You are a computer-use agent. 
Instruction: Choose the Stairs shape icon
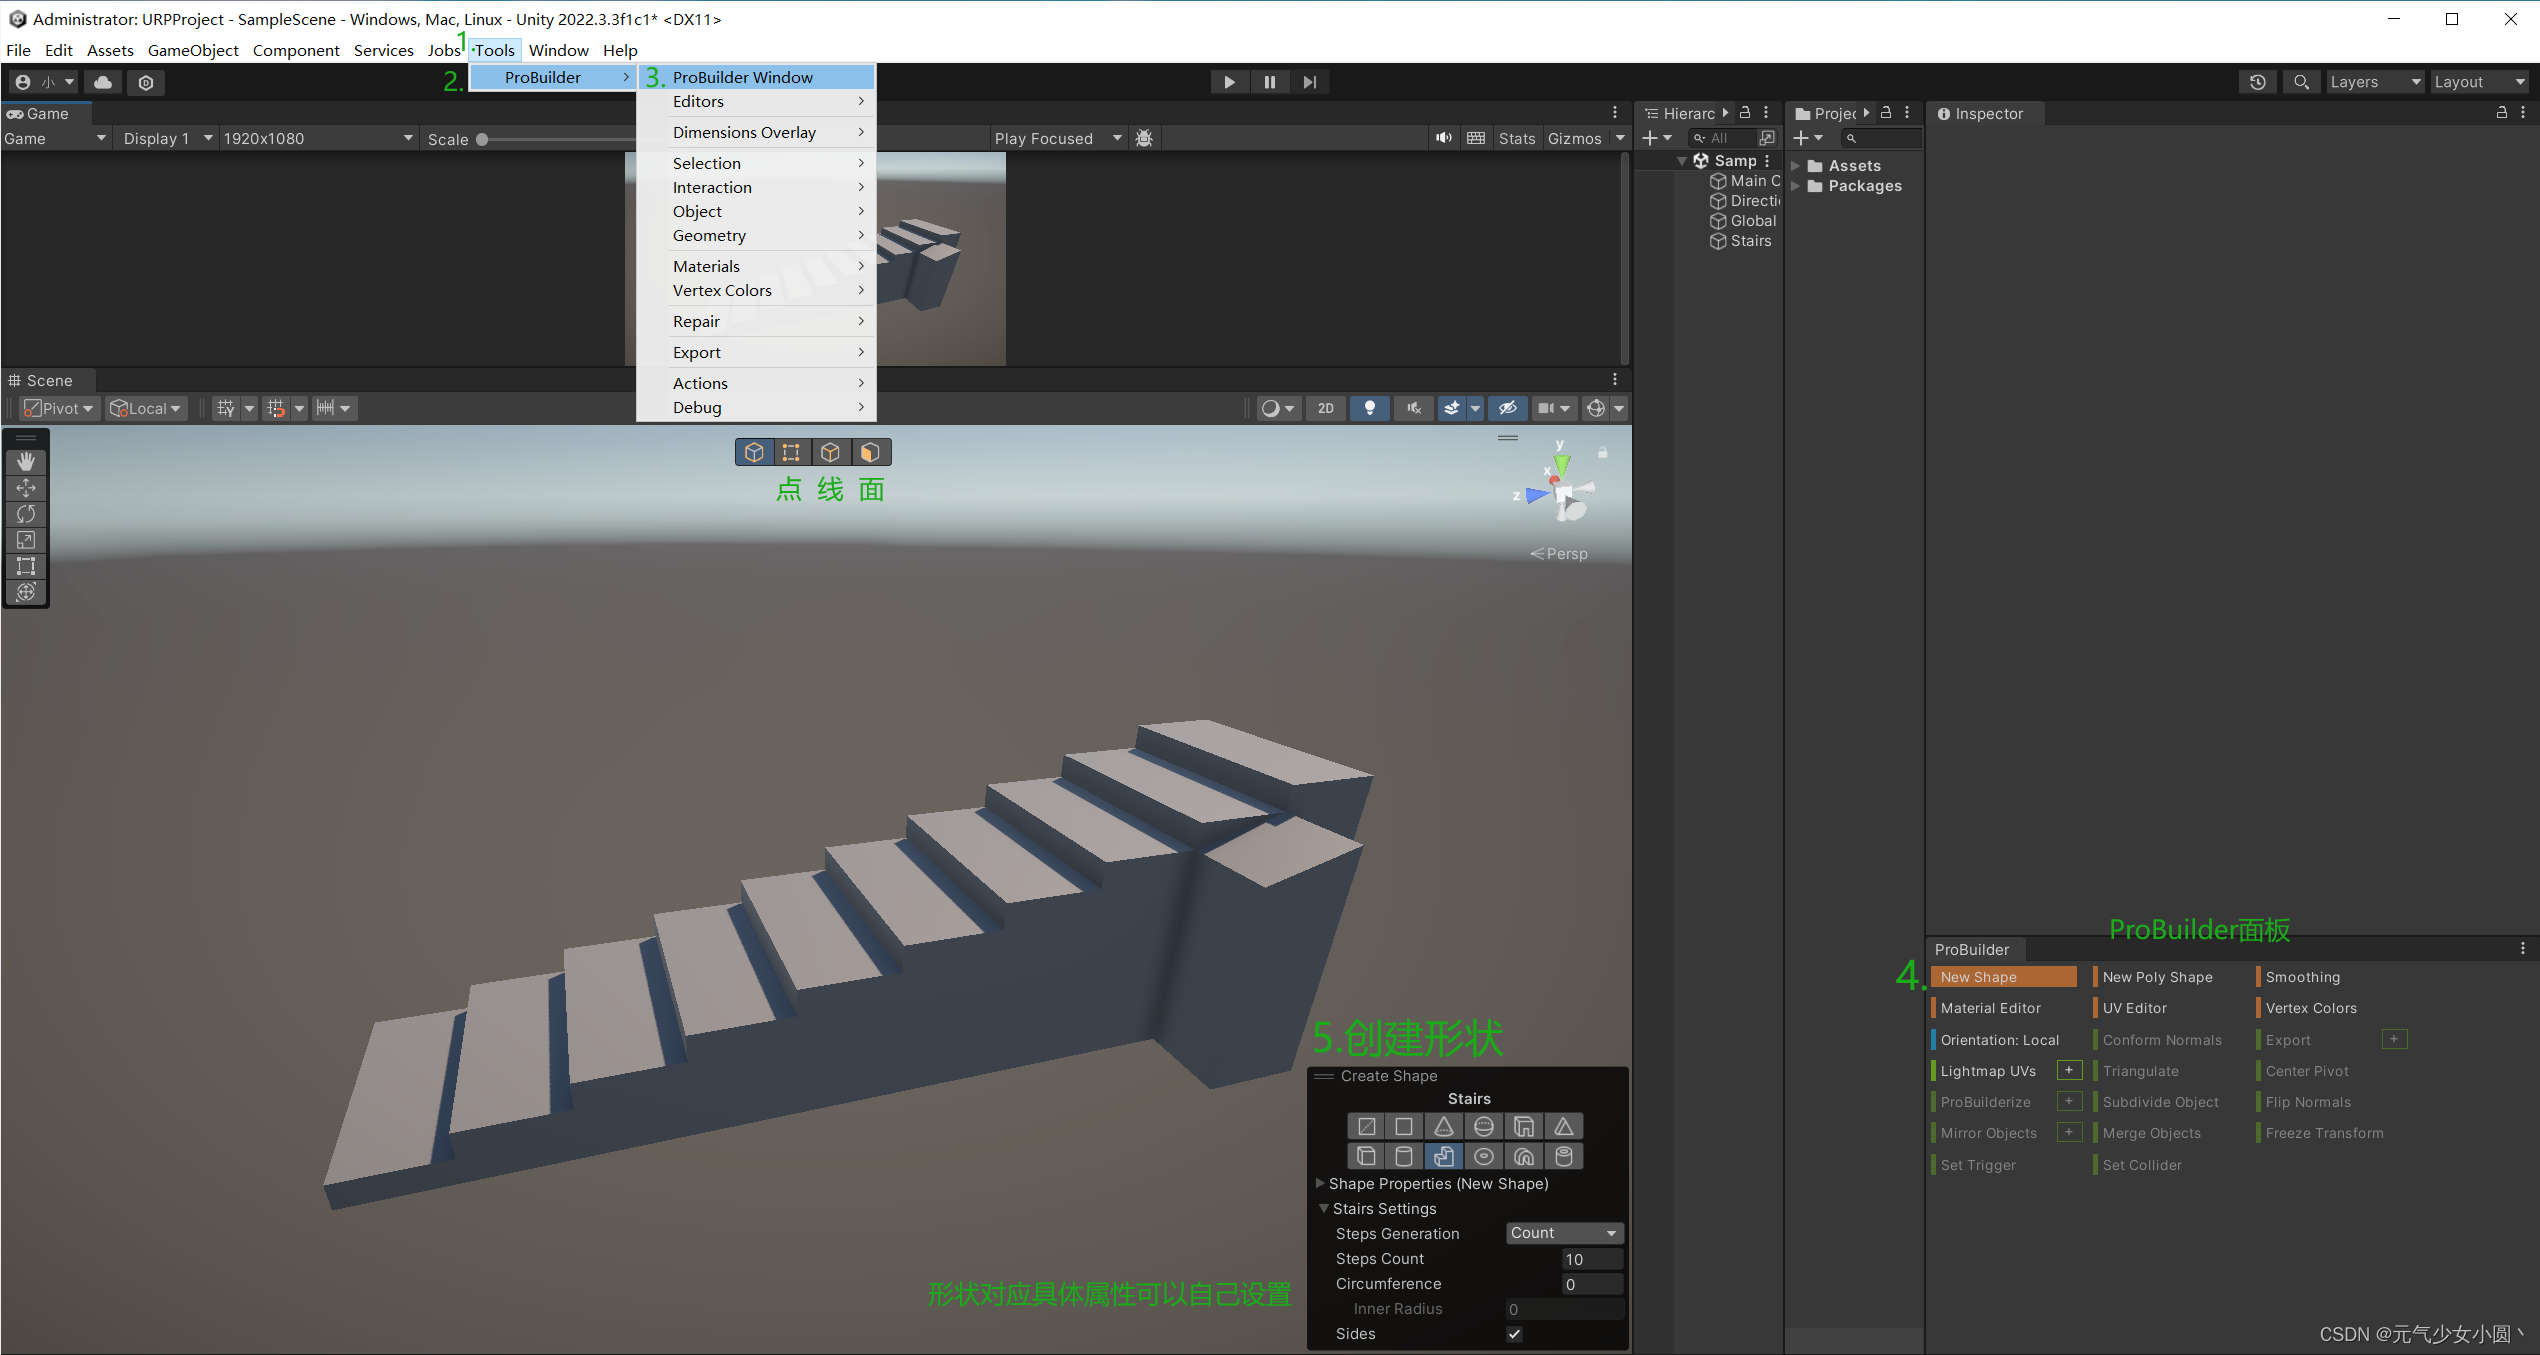point(1443,1157)
